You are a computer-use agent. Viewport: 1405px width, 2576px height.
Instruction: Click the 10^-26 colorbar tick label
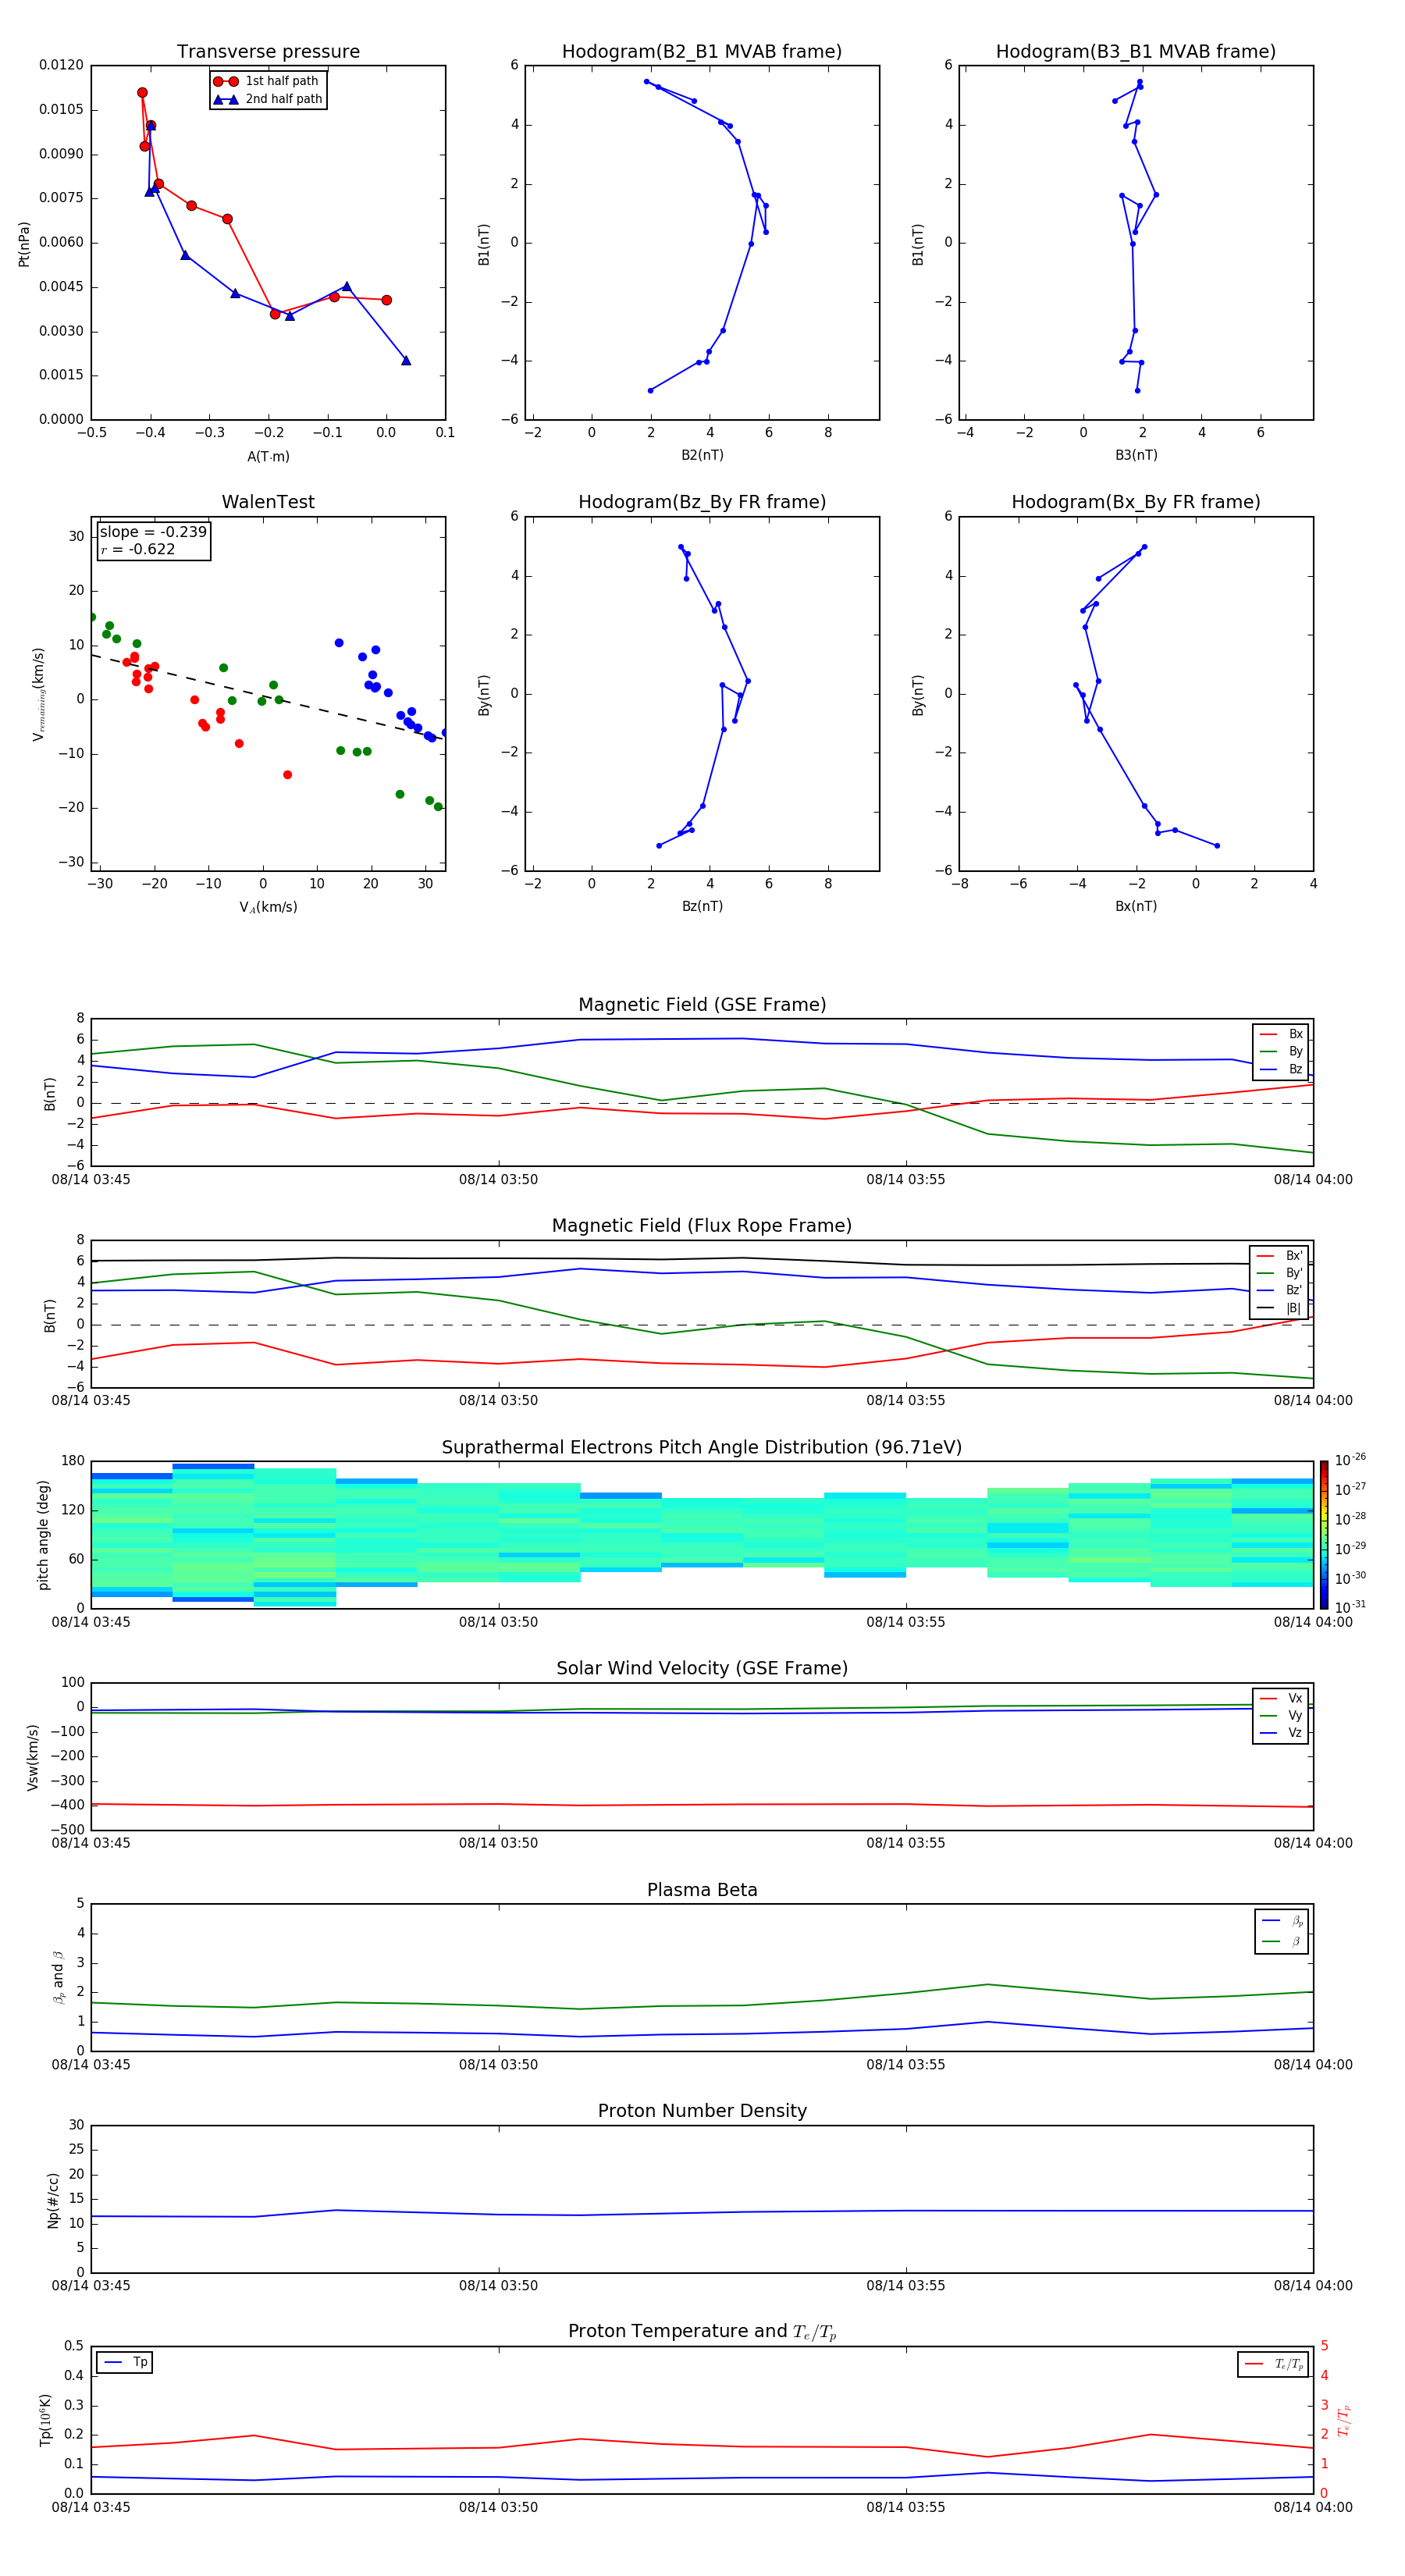pyautogui.click(x=1350, y=1460)
